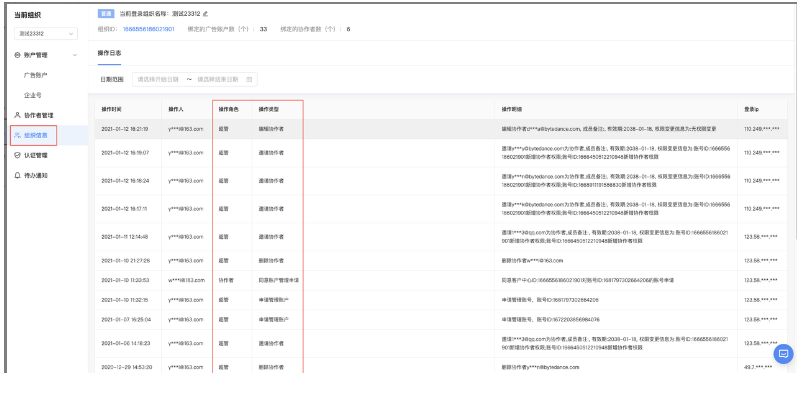The width and height of the screenshot is (805, 399).
Task: Click the bound collaborator count 5
Action: pyautogui.click(x=348, y=29)
